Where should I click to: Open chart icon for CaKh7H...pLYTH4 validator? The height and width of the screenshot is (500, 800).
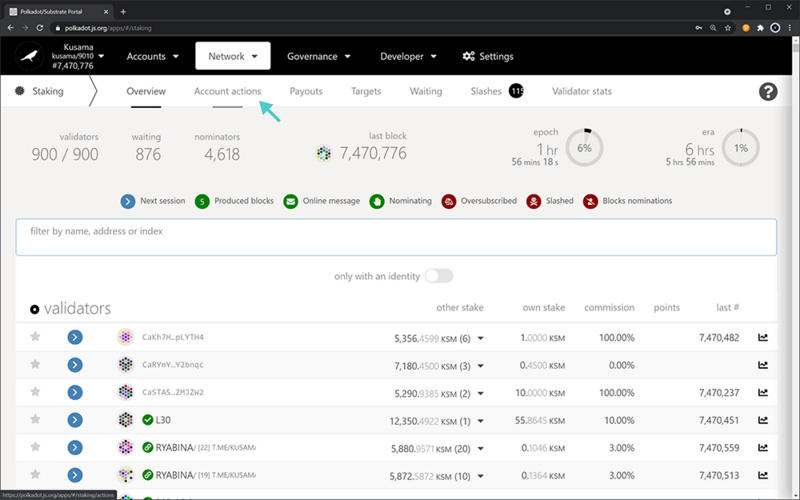pos(763,337)
